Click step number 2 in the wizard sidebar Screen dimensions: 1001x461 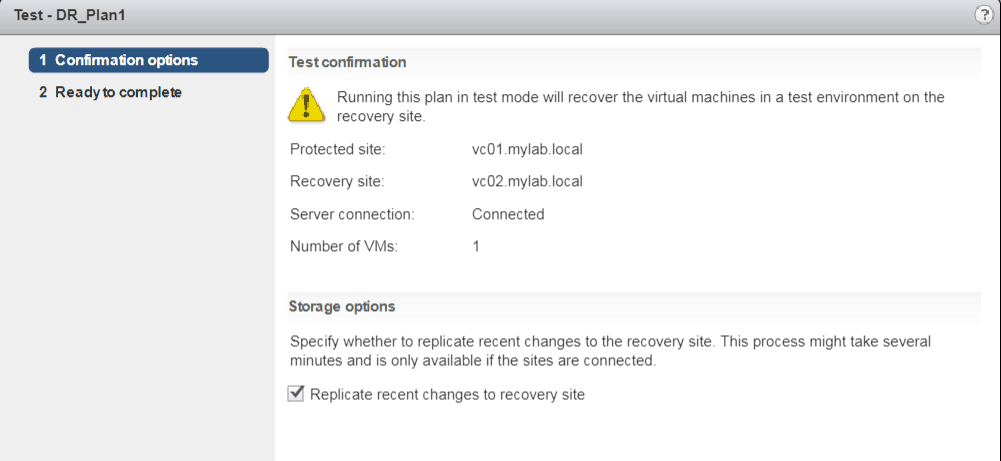click(43, 92)
